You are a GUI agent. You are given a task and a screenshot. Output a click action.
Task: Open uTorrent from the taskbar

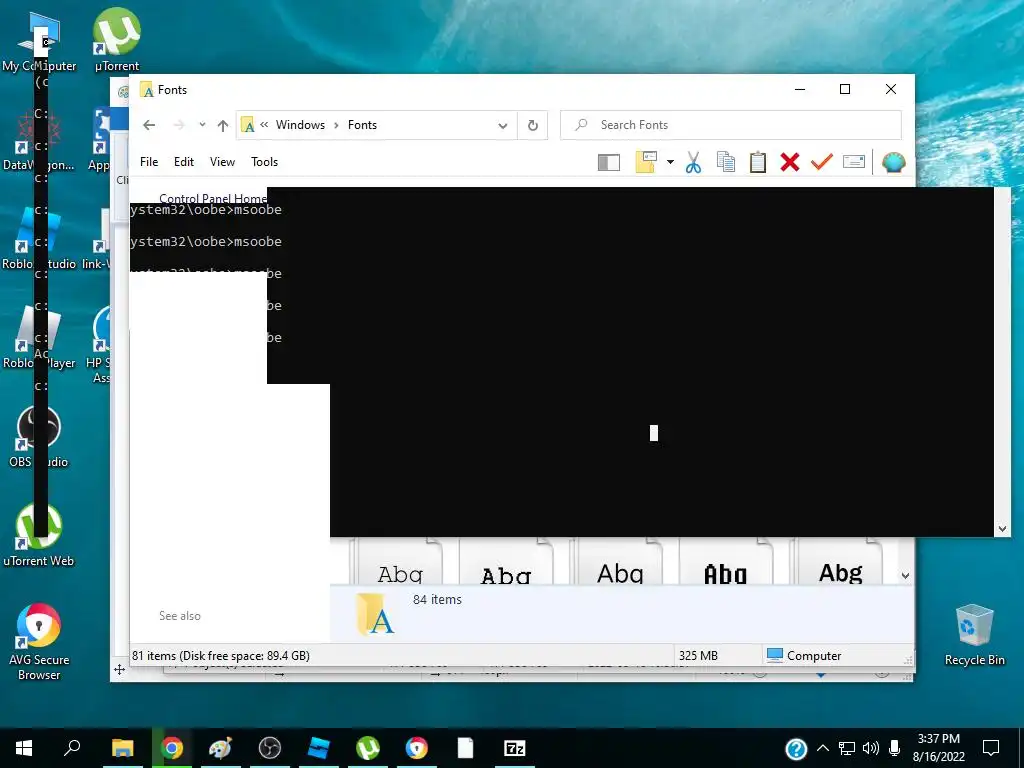(368, 748)
